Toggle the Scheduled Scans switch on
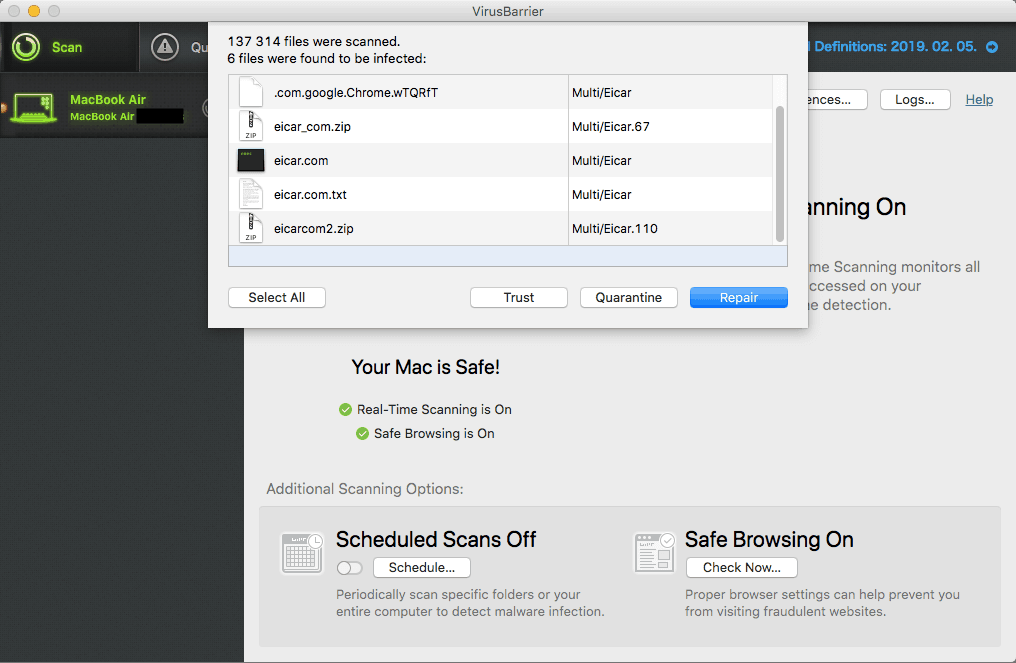The height and width of the screenshot is (663, 1016). [350, 568]
